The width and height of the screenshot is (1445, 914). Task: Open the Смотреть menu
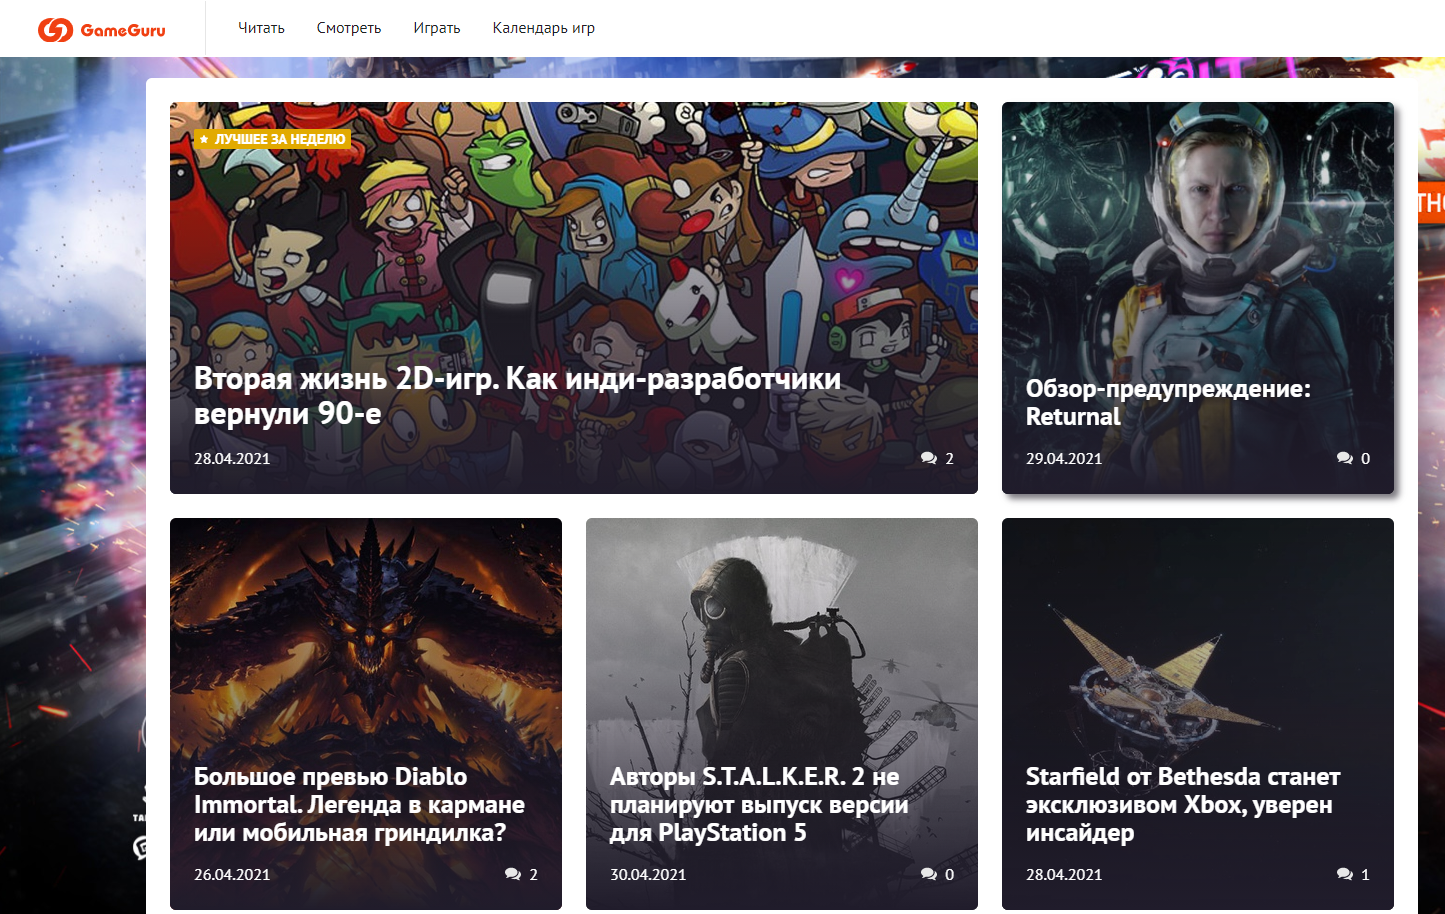pos(349,28)
